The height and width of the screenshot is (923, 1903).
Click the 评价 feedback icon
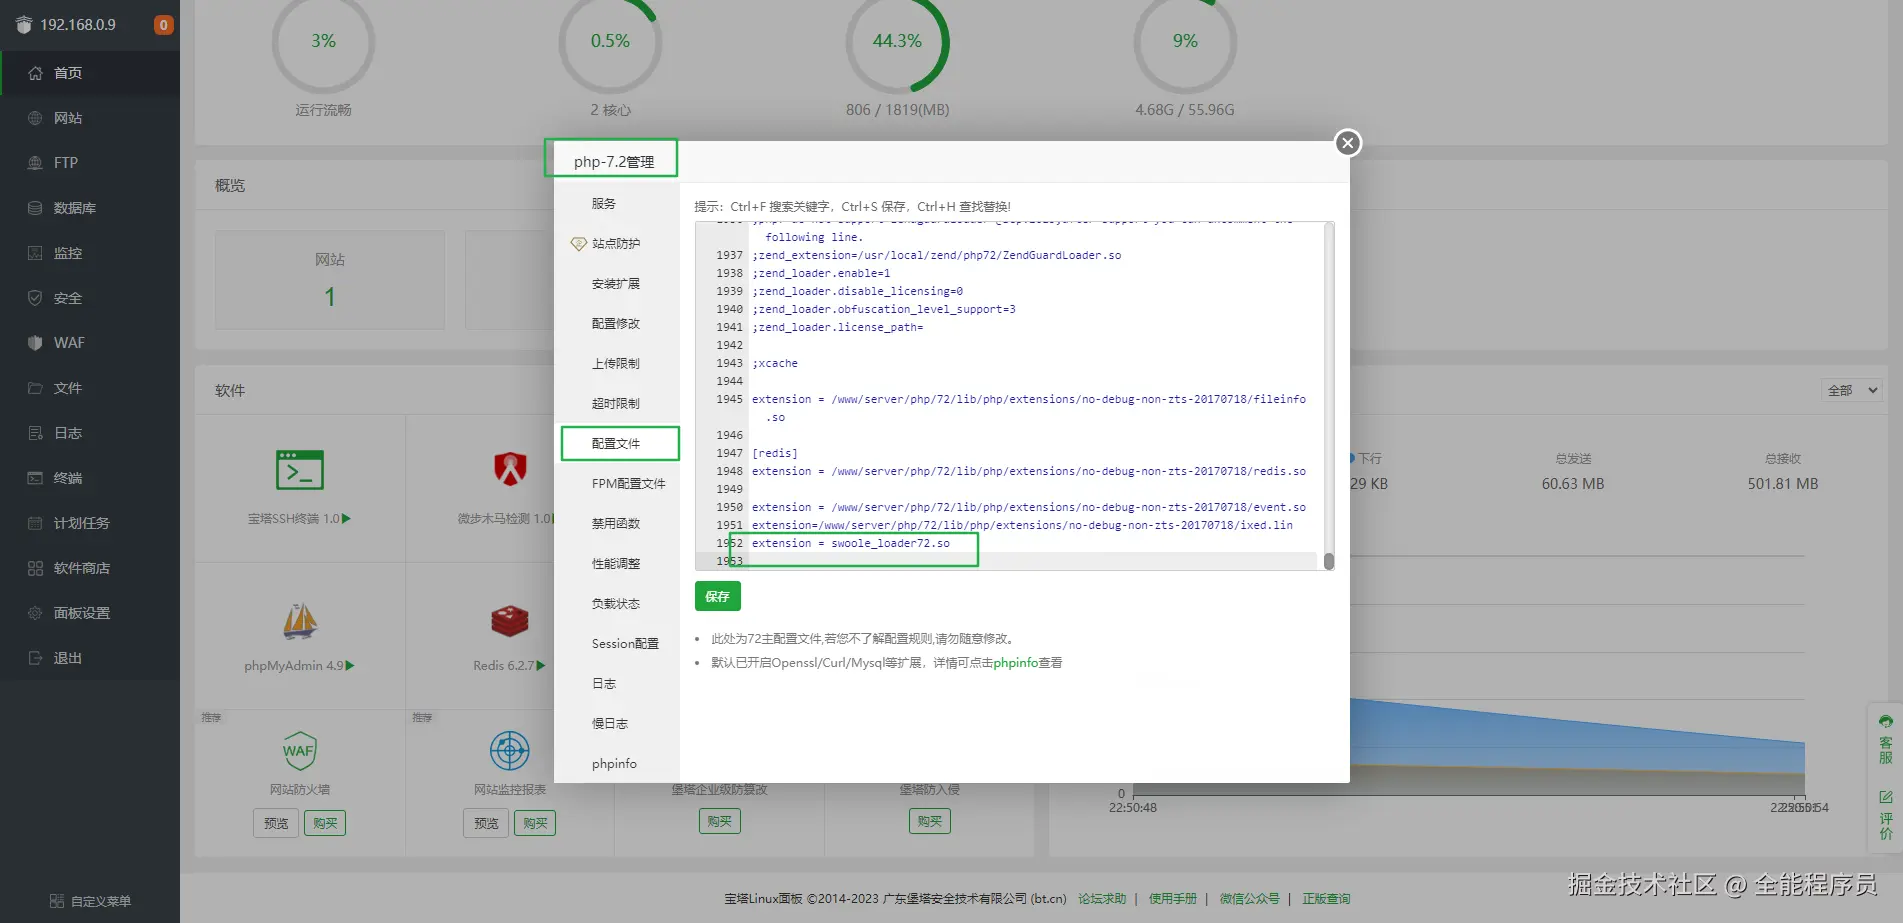pyautogui.click(x=1886, y=797)
